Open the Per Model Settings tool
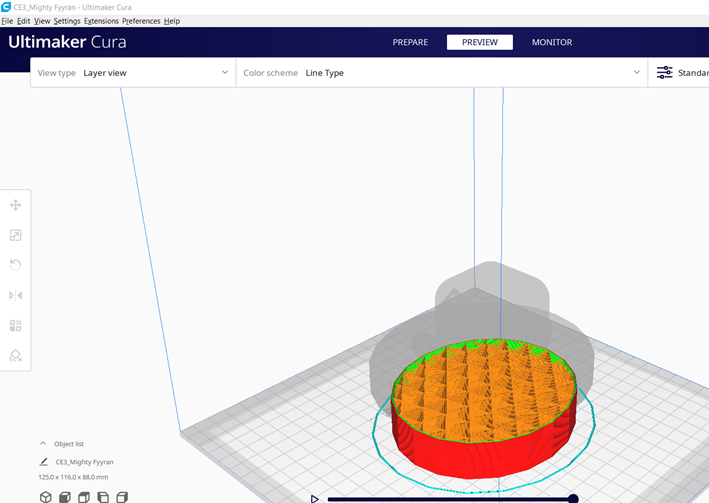The height and width of the screenshot is (503, 709). [x=15, y=326]
